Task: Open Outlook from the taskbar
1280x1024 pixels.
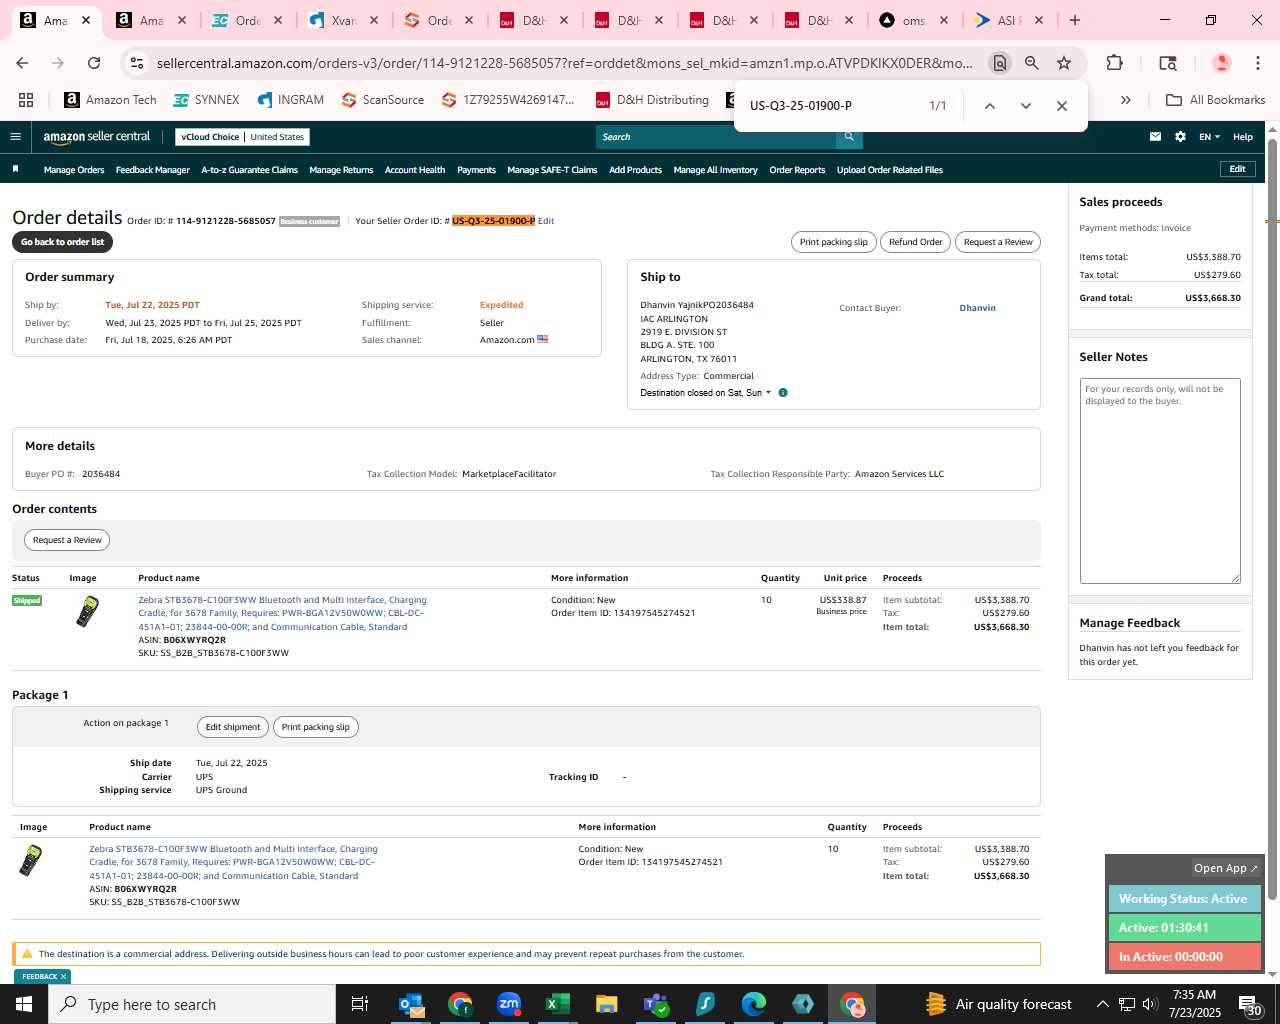Action: pos(411,1004)
